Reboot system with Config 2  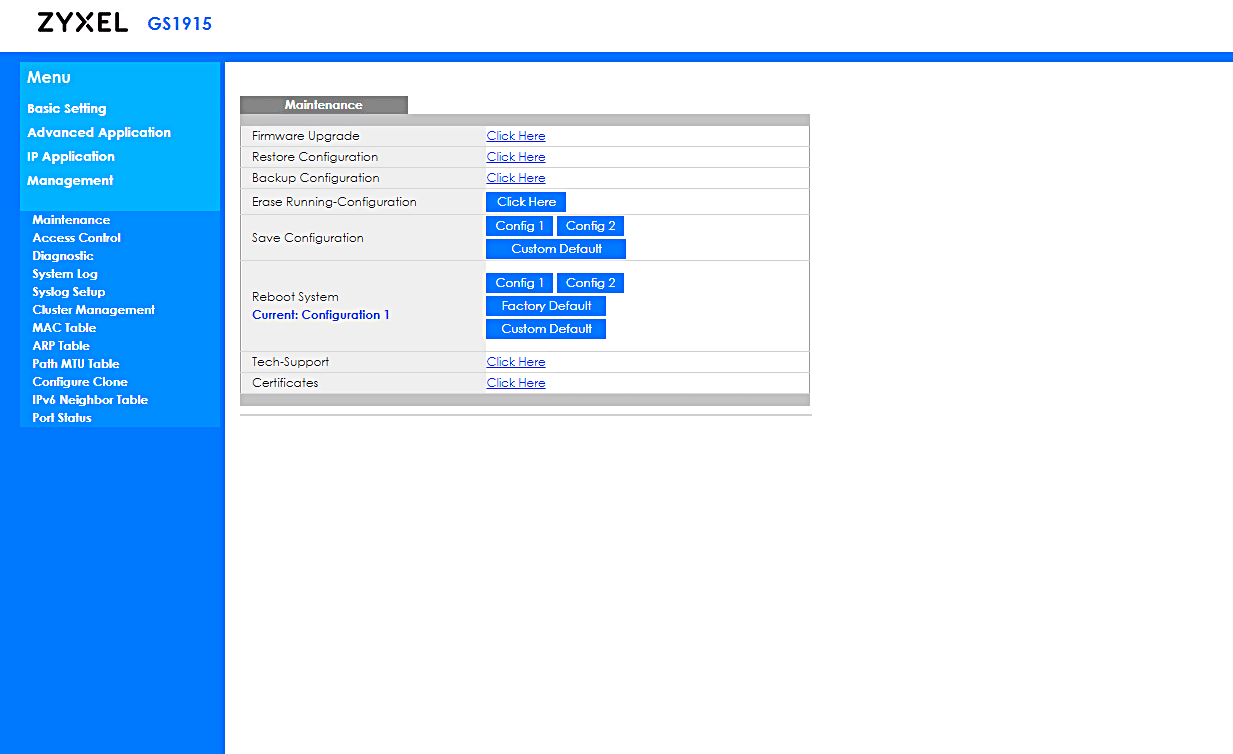coord(591,283)
